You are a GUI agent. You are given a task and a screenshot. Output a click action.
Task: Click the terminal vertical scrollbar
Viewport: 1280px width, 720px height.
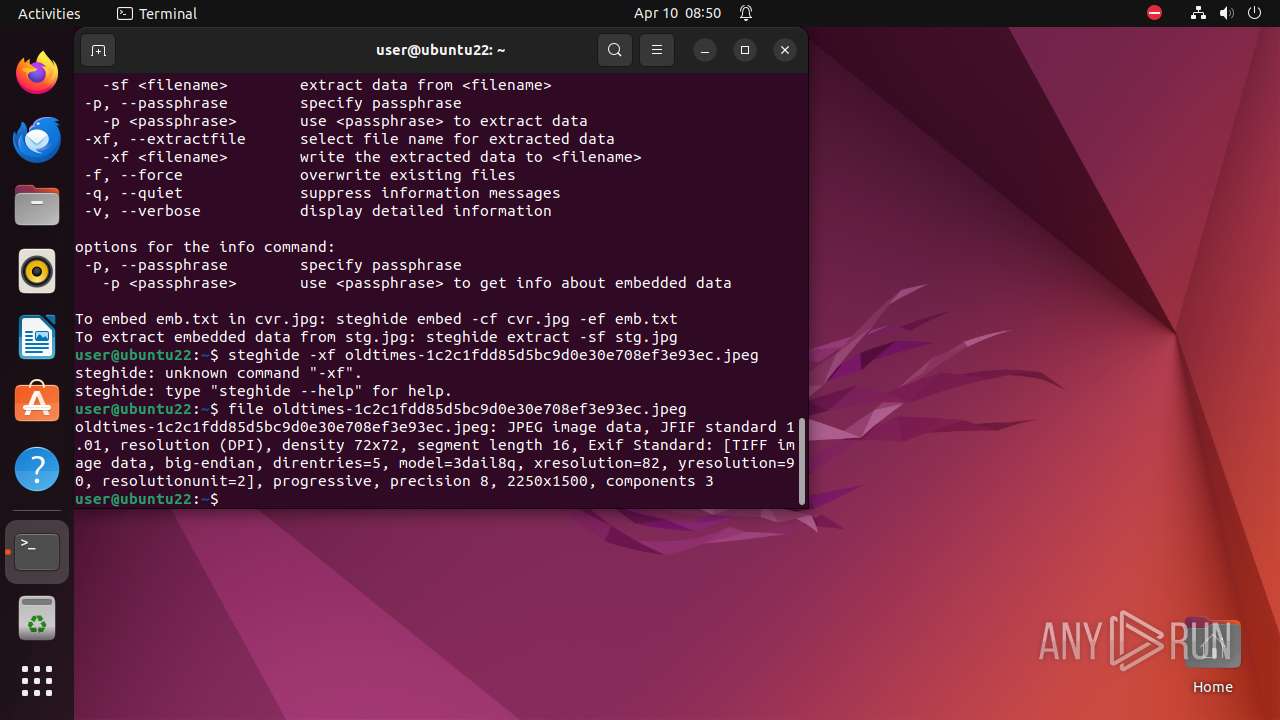pos(802,462)
